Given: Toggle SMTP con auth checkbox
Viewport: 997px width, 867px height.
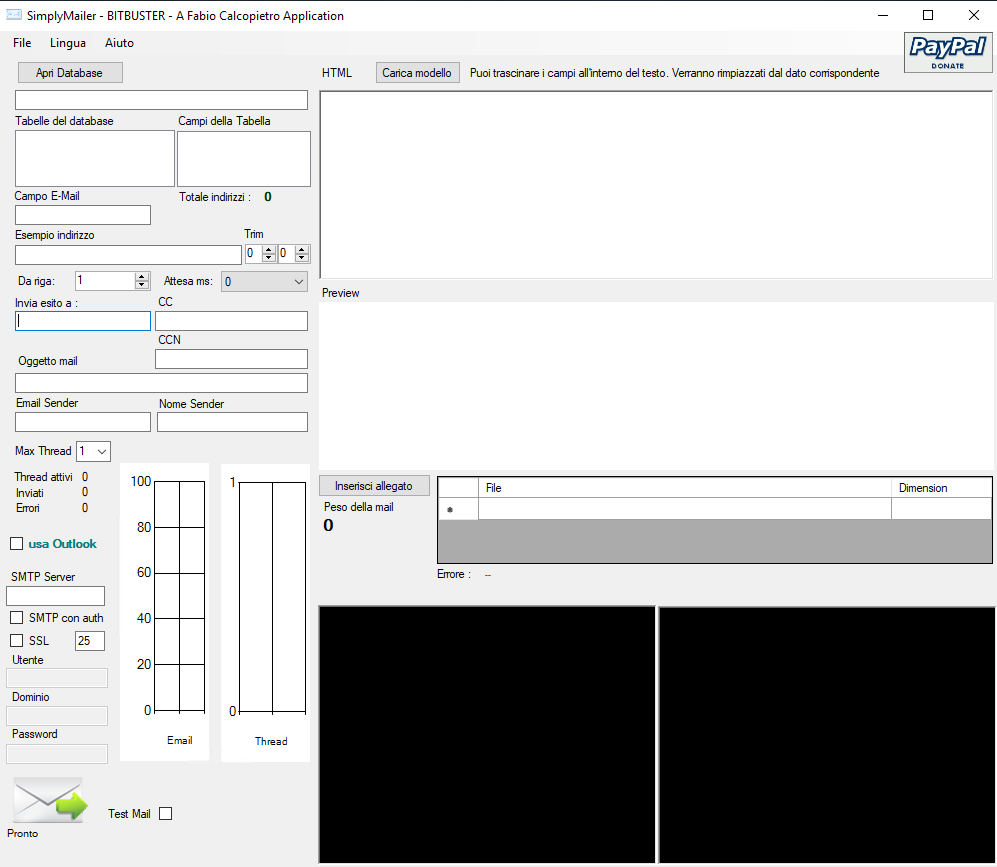Looking at the screenshot, I should (17, 618).
